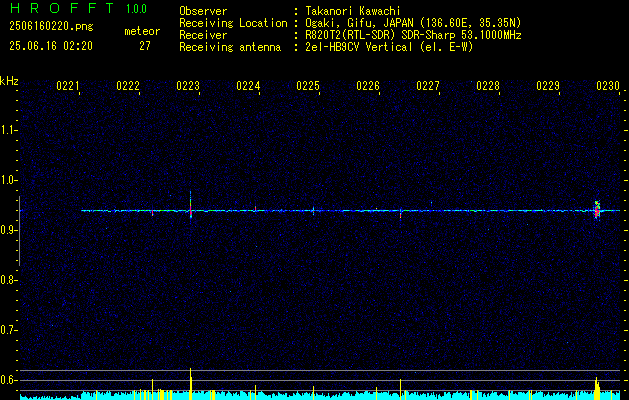The width and height of the screenshot is (629, 400).
Task: Click the 0227 time marker
Action: [428, 86]
